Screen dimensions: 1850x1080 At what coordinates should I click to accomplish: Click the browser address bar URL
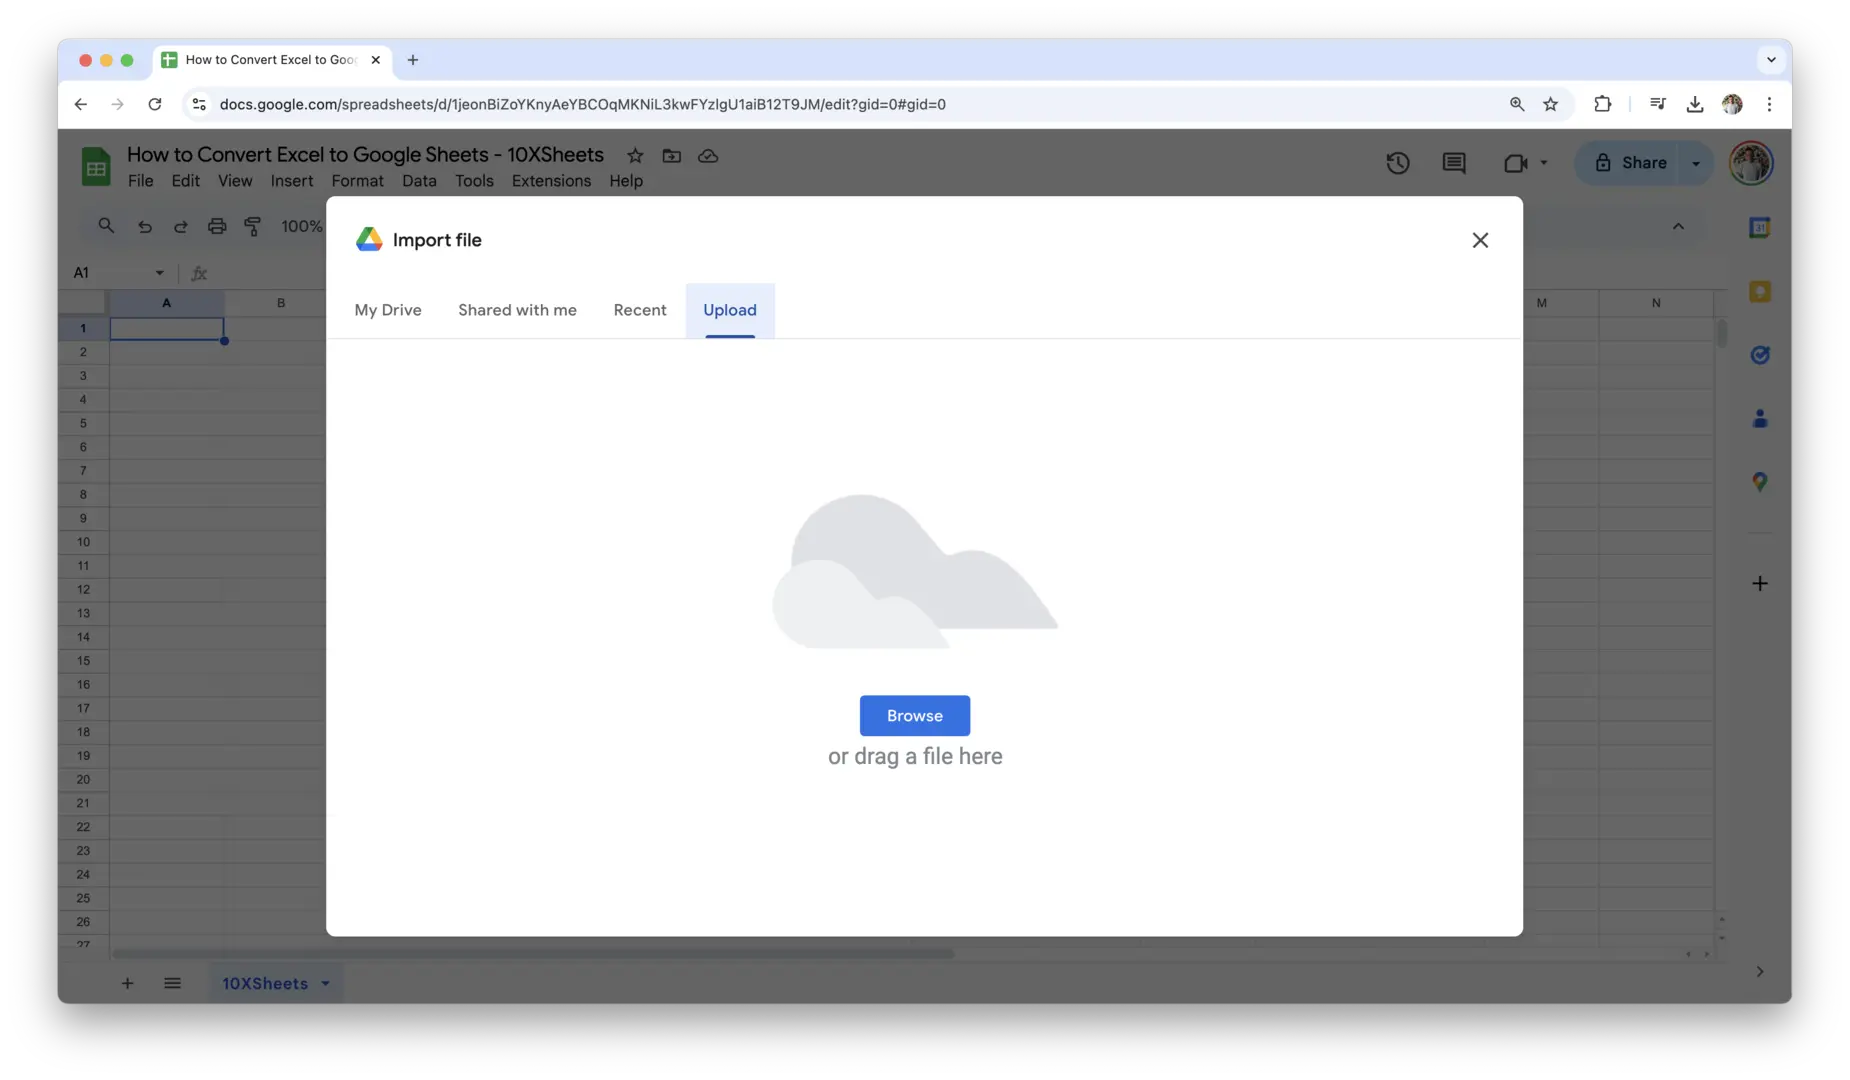coord(582,104)
